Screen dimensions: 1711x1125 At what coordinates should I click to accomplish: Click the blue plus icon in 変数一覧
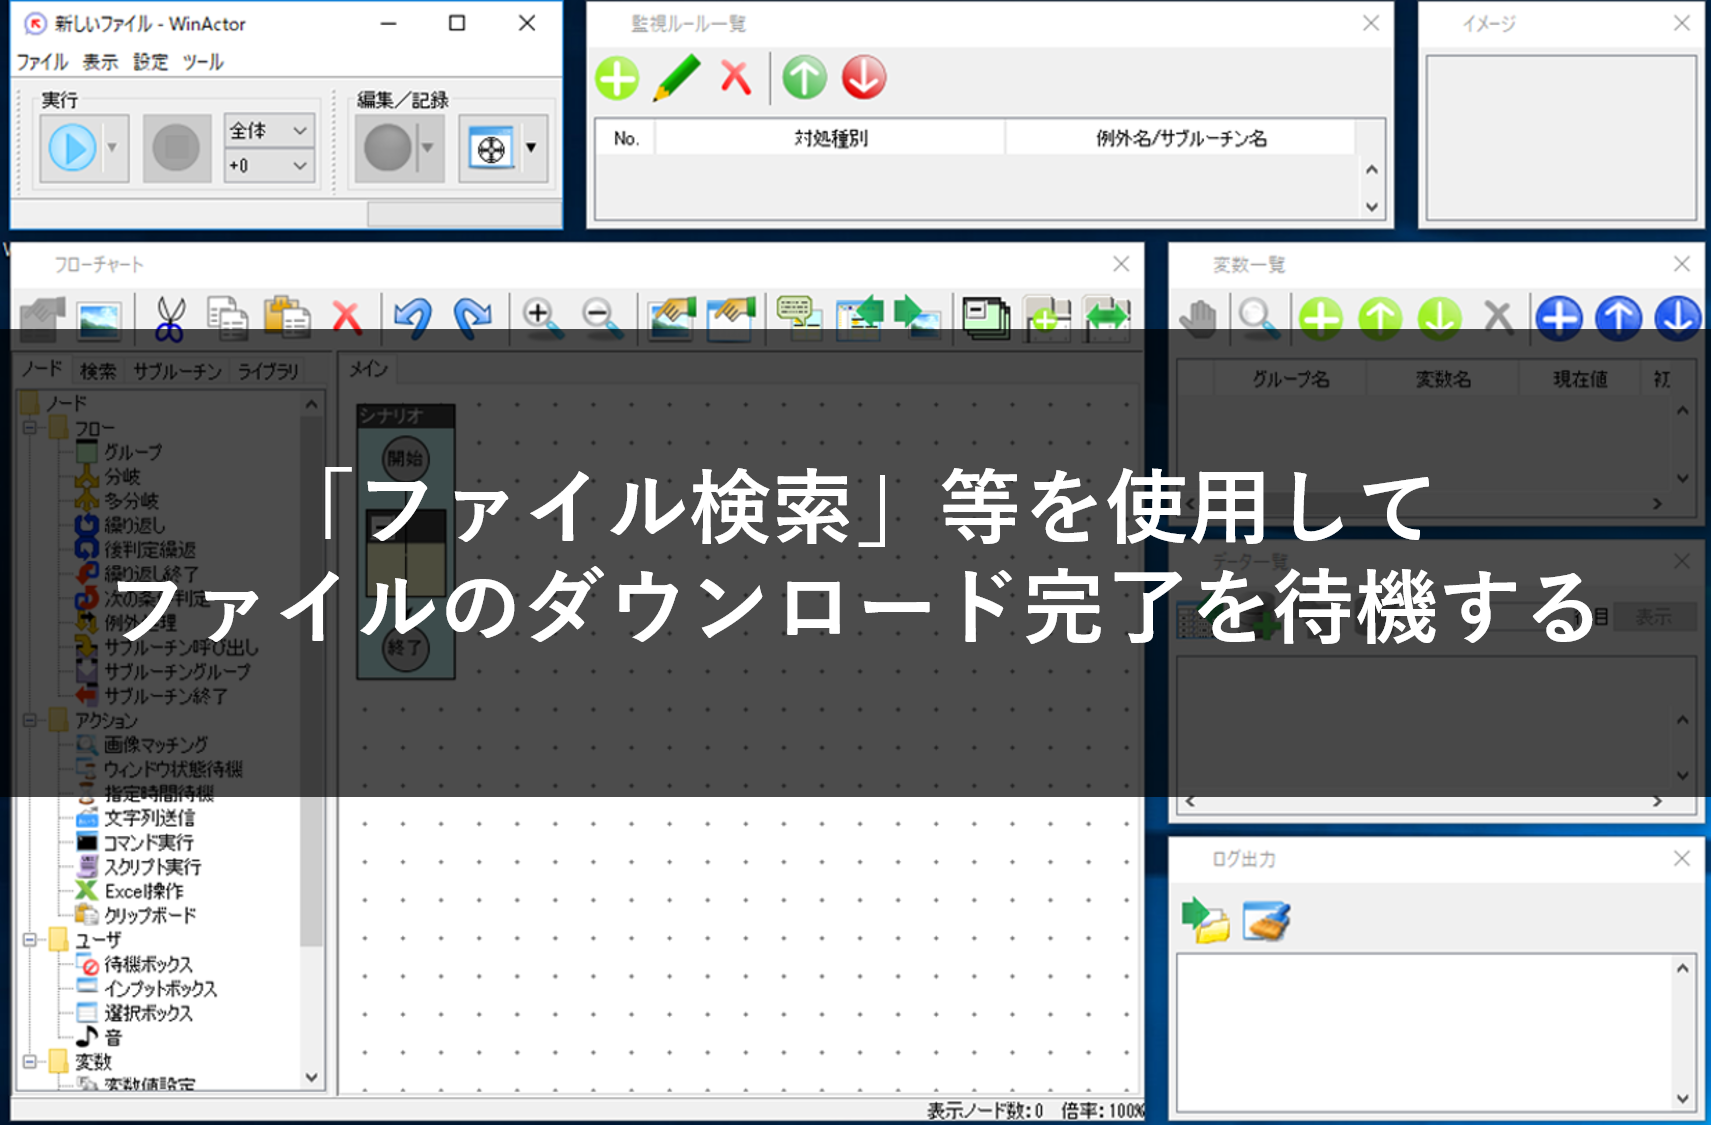pos(1559,317)
